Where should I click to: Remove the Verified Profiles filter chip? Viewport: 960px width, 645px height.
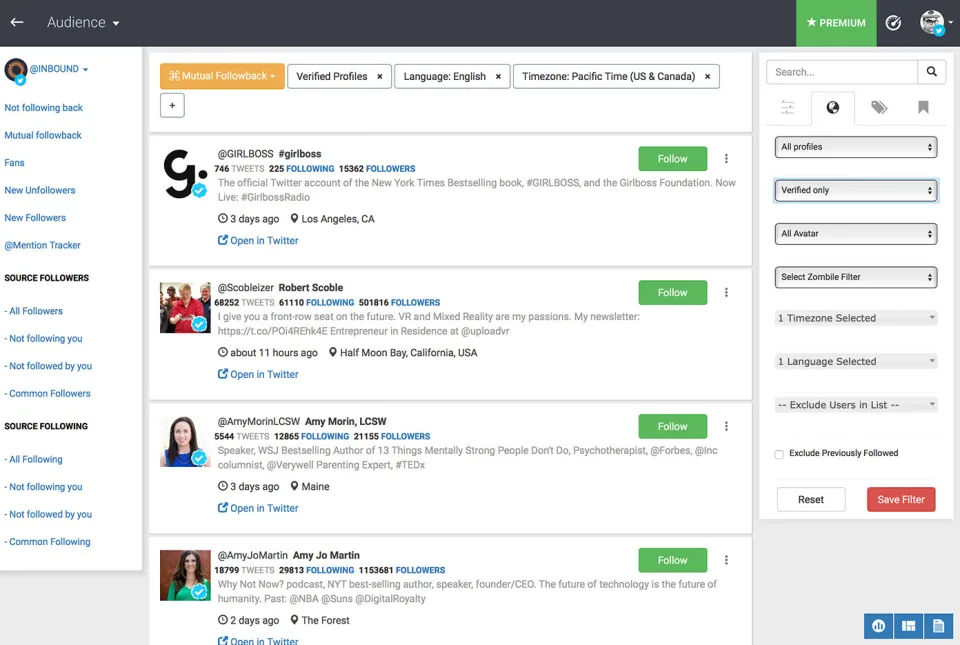pos(380,76)
